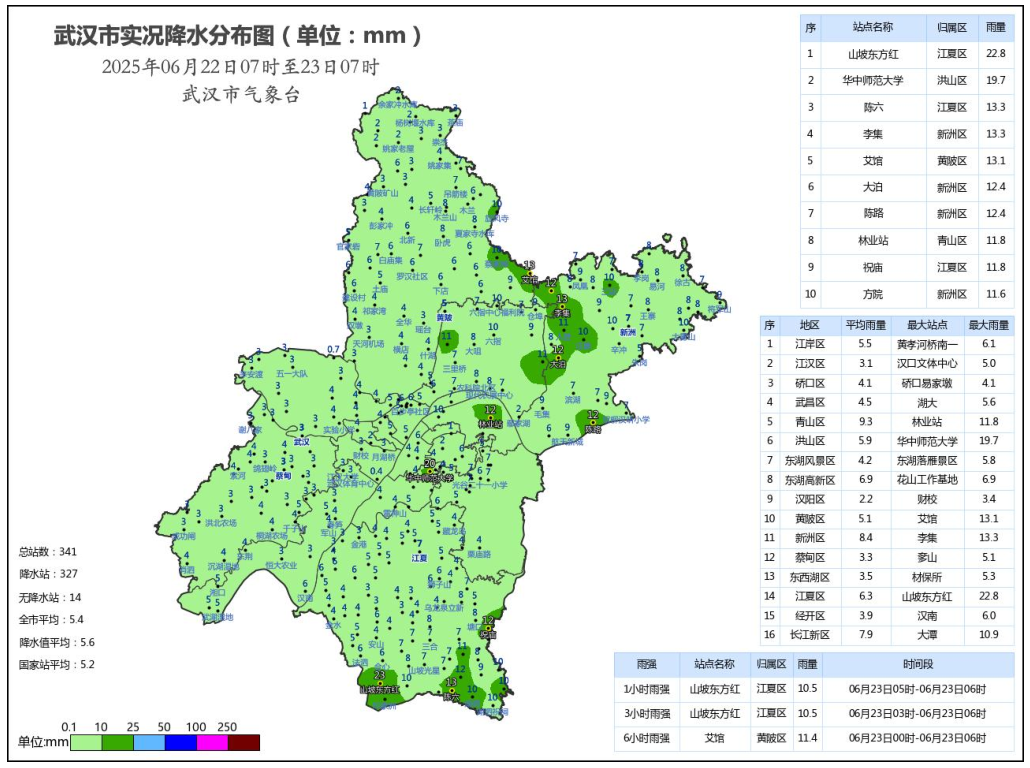Image resolution: width=1030 pixels, height=768 pixels.
Task: Click the light blue legend swatch
Action: (156, 742)
